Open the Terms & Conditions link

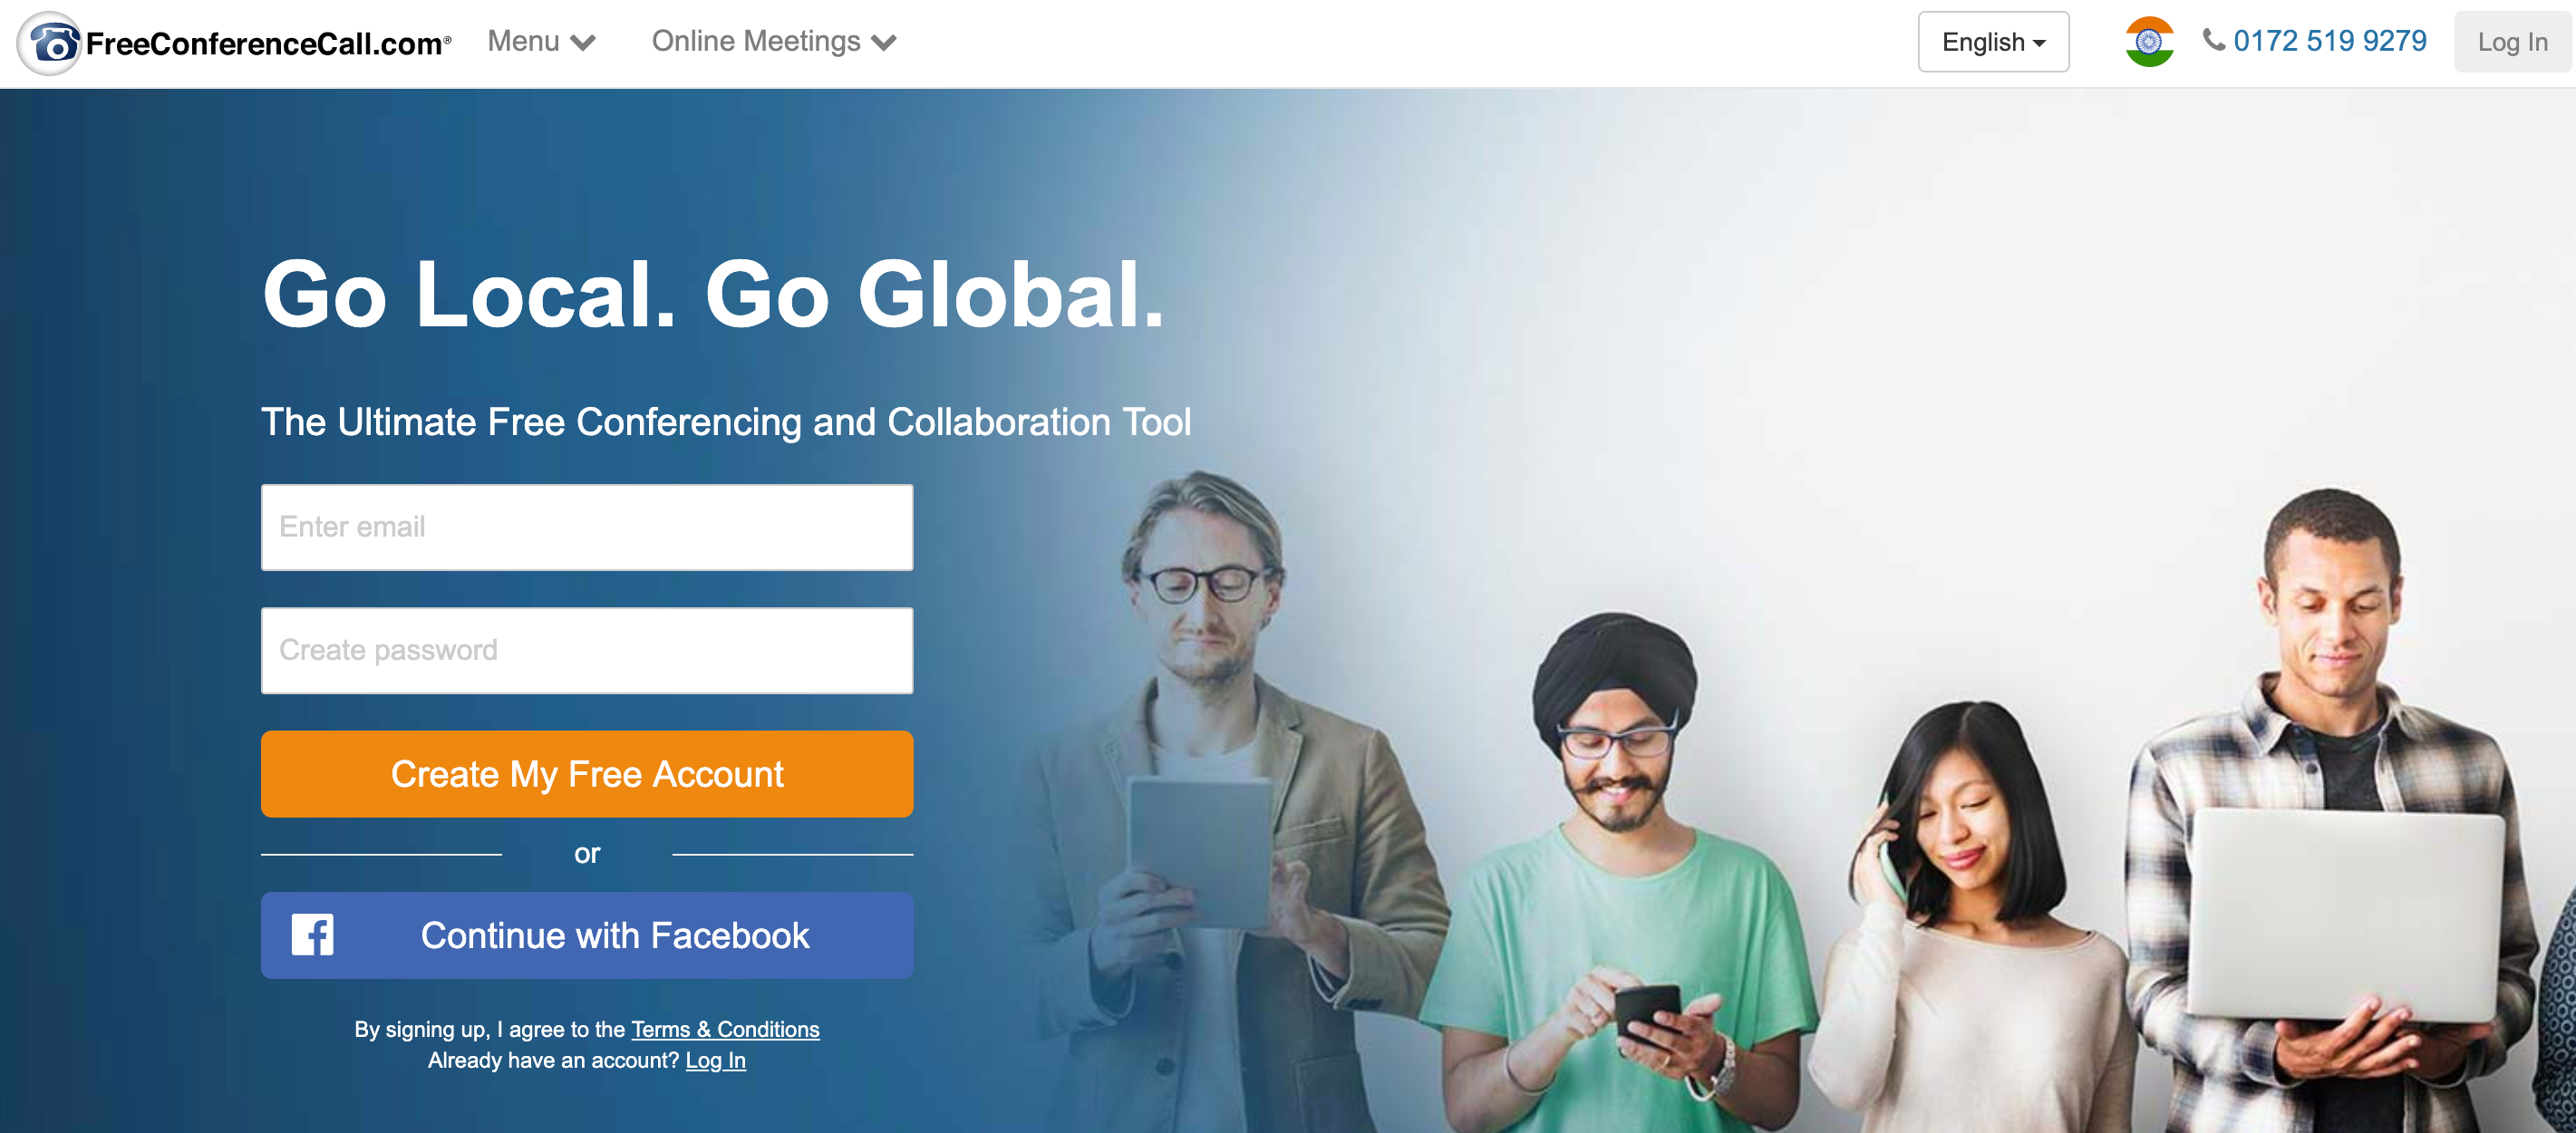coord(725,1029)
